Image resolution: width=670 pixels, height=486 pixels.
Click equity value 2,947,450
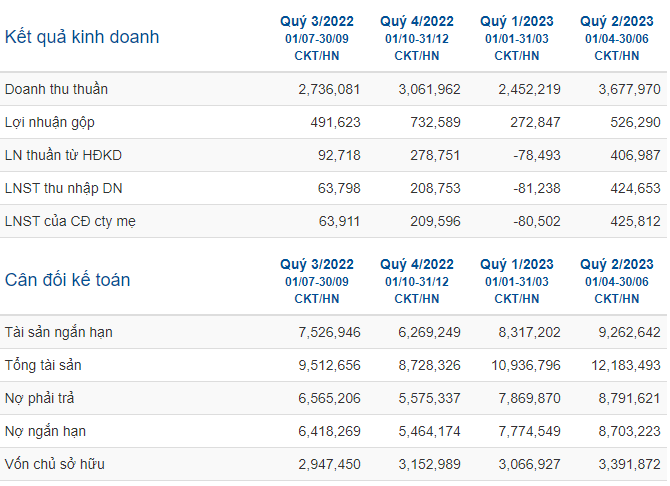point(329,464)
